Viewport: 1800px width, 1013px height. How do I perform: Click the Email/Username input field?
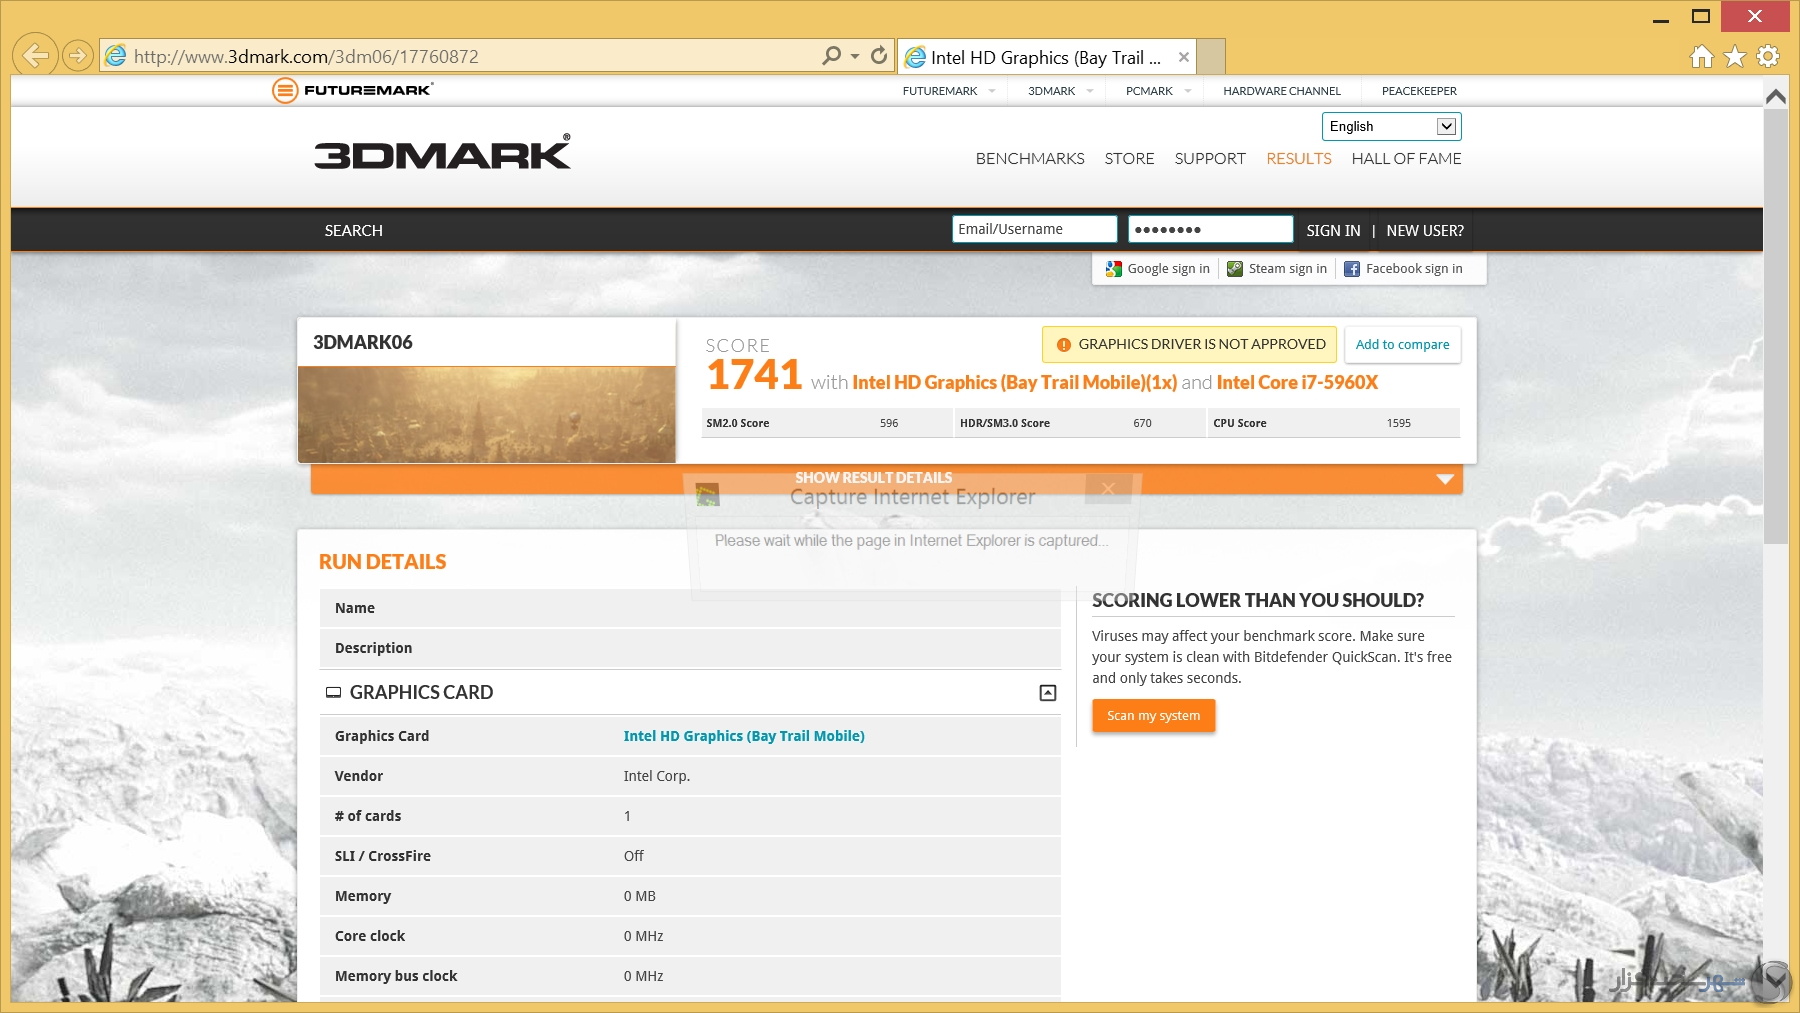pyautogui.click(x=1034, y=229)
